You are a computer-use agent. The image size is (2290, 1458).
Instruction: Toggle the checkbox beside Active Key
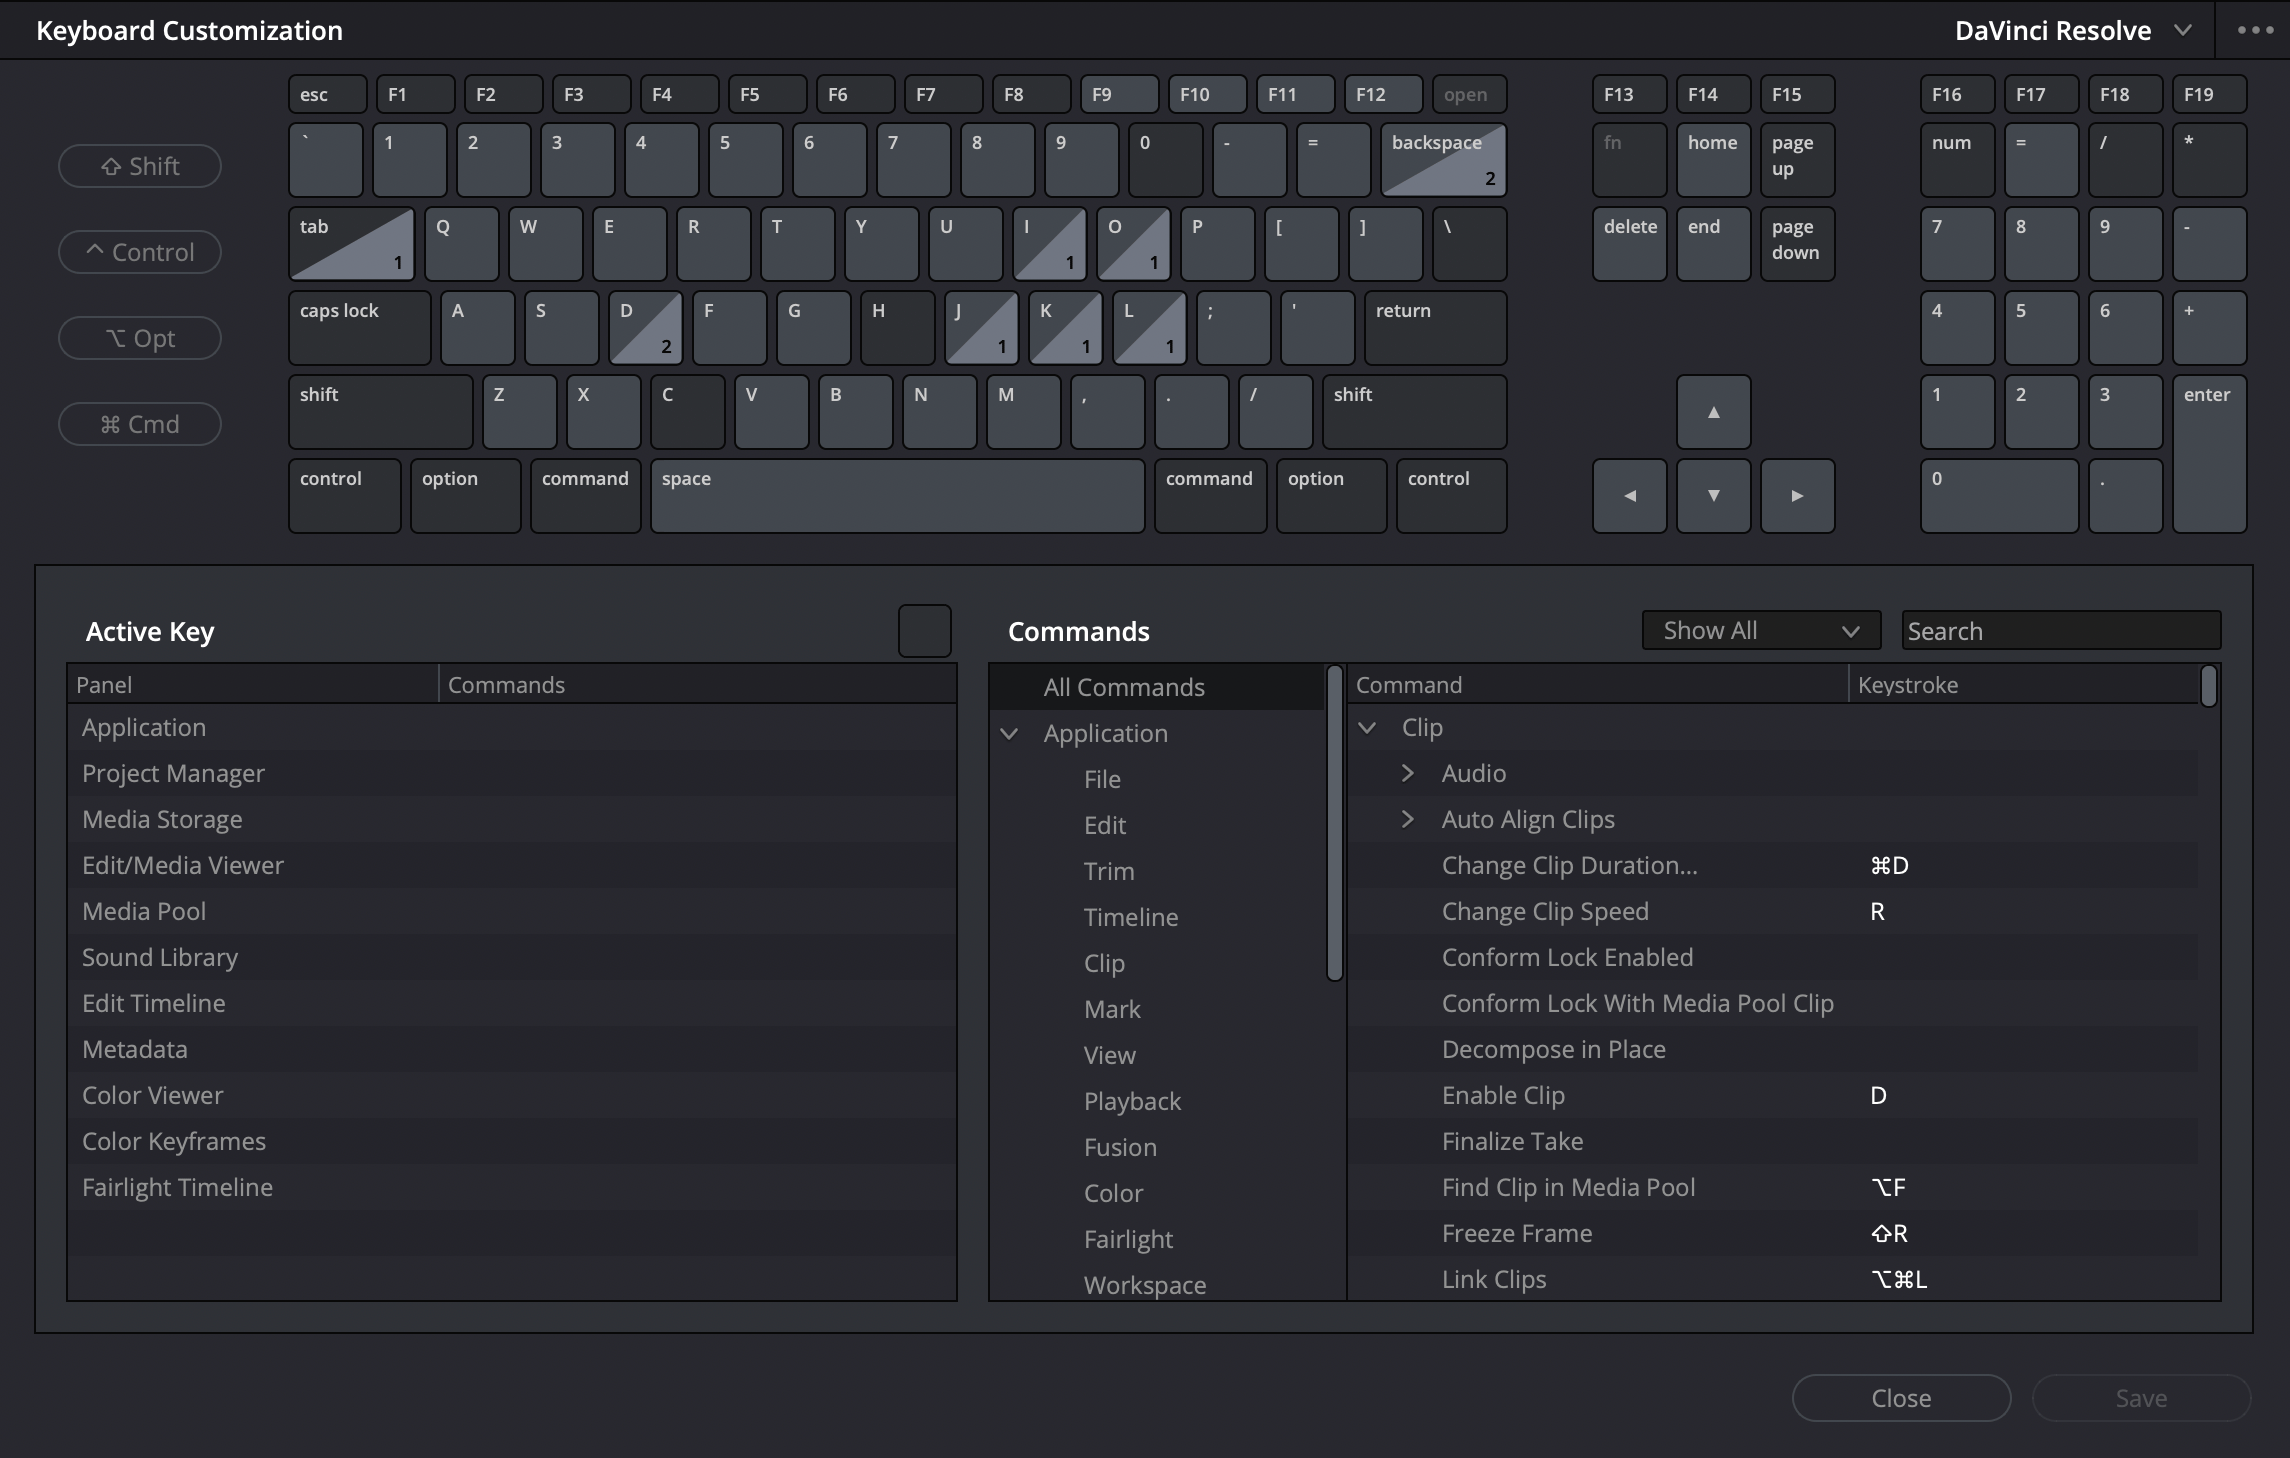(x=922, y=630)
